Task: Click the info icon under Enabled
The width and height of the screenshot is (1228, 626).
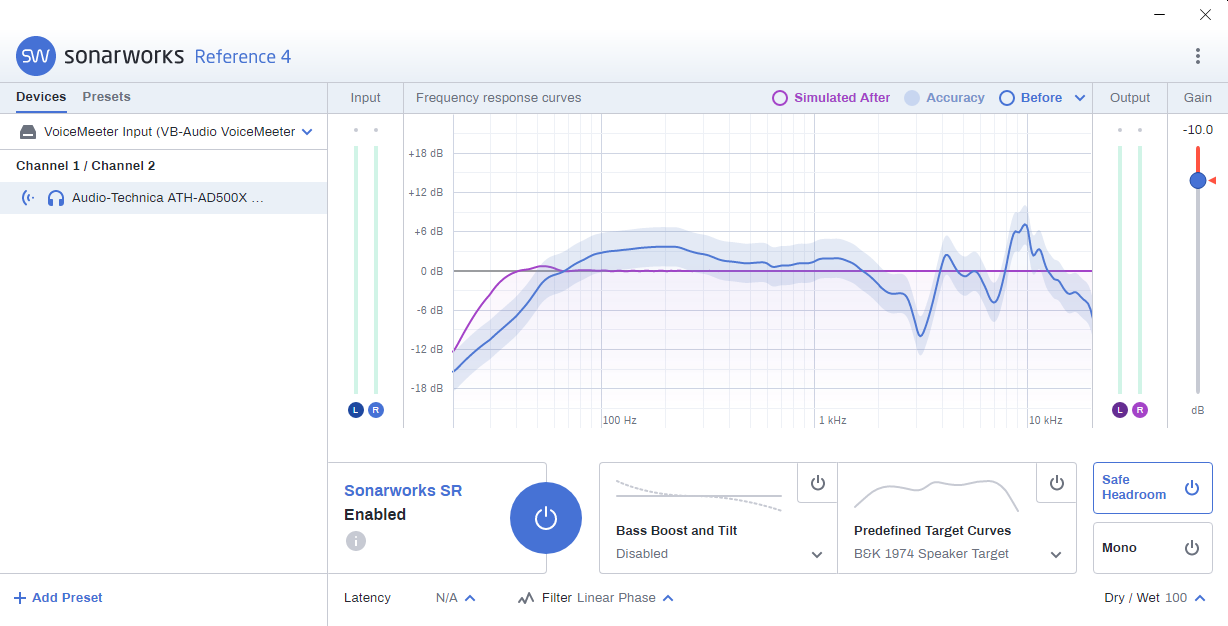Action: (x=355, y=541)
